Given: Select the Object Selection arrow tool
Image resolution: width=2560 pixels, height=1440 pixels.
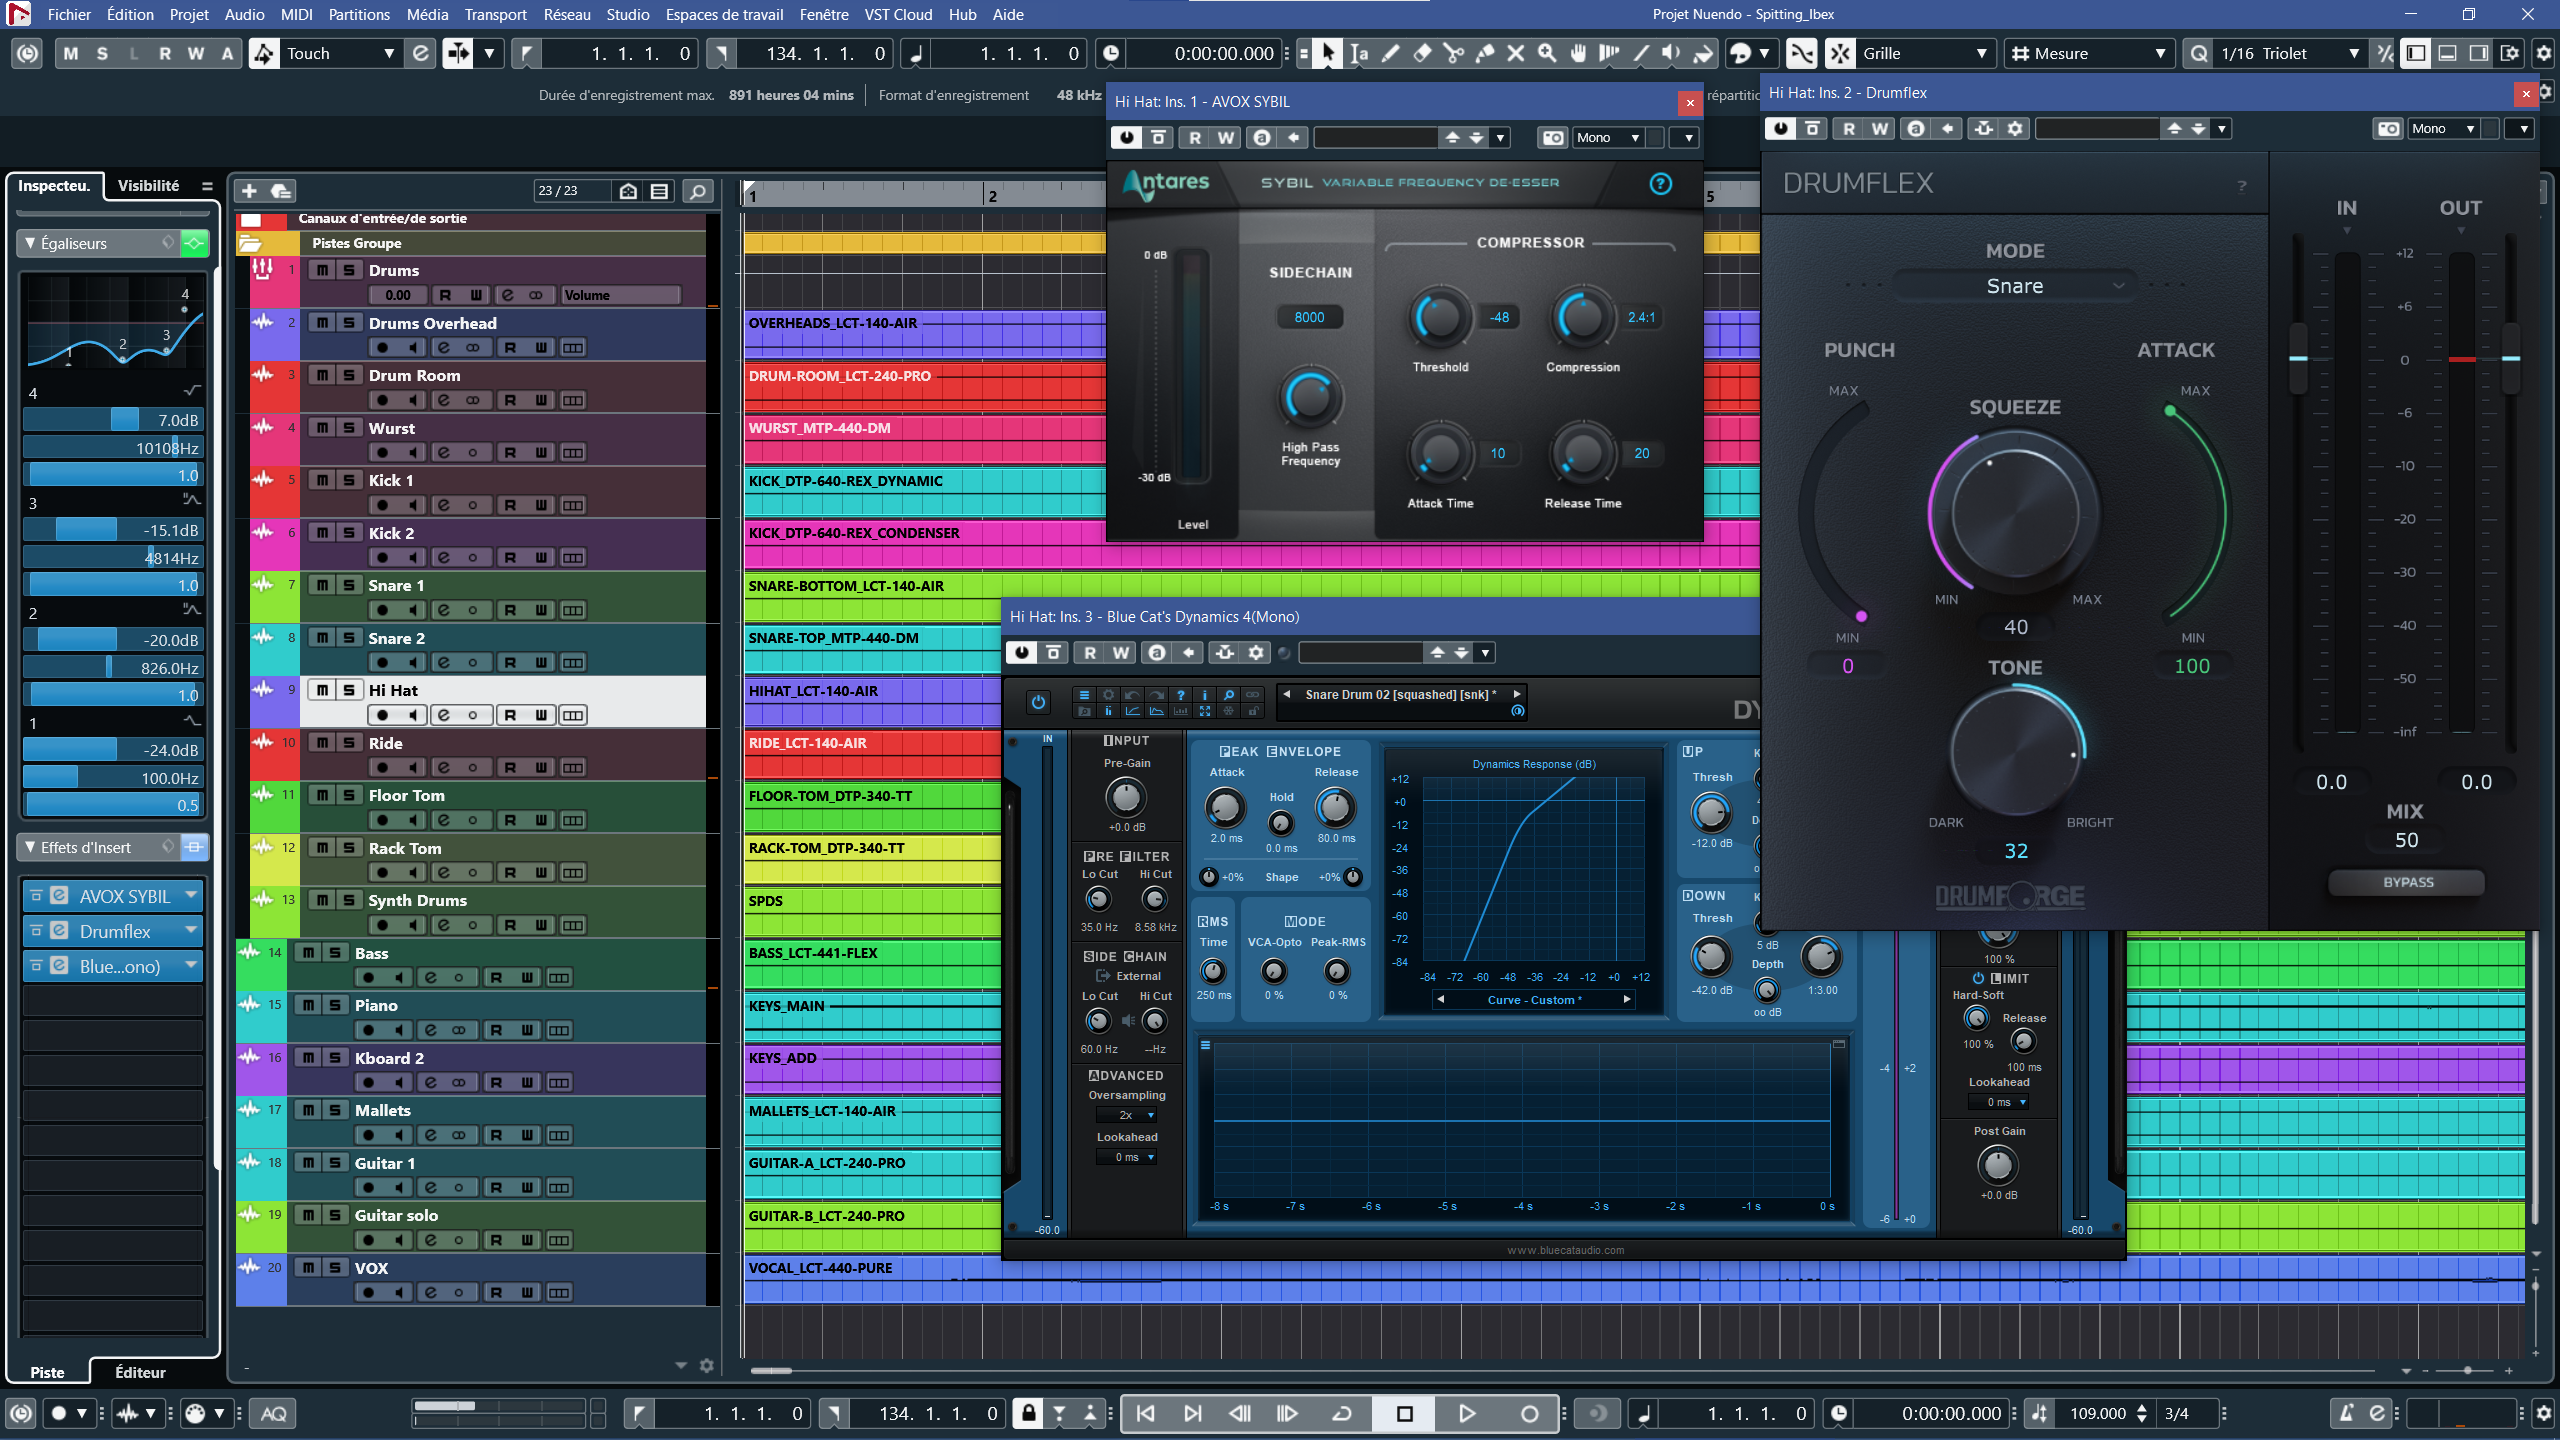Looking at the screenshot, I should coord(1327,54).
